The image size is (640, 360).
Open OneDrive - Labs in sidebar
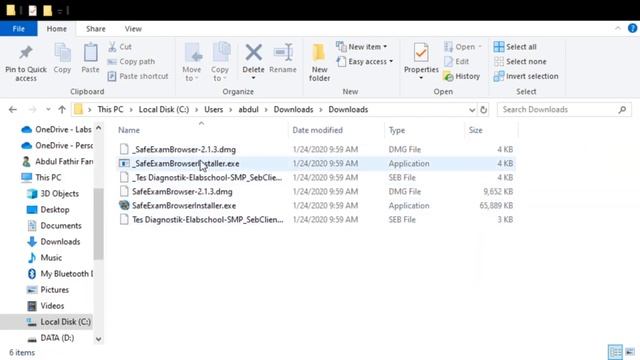tap(56, 129)
